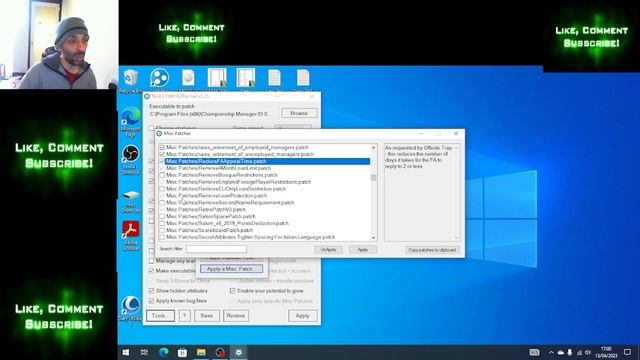Check the RemoveBasqueRestrictions patch

point(162,175)
